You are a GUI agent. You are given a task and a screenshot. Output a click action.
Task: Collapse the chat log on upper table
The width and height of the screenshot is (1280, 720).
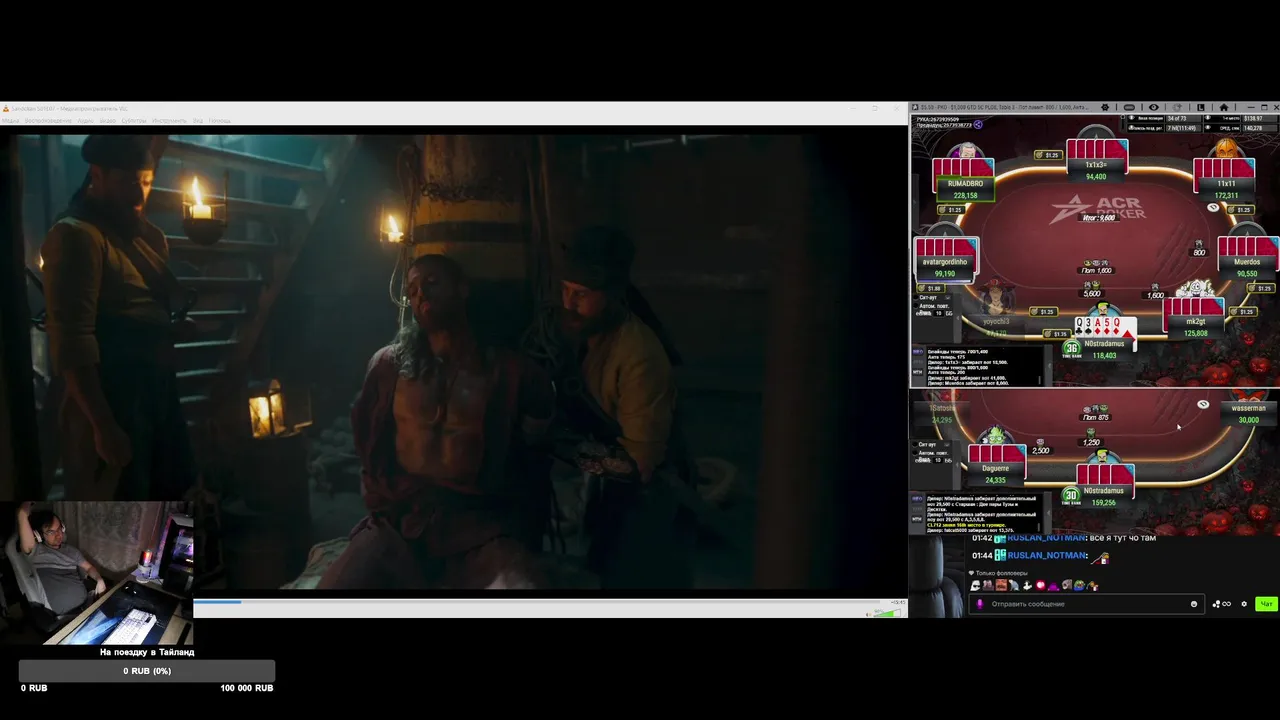point(1049,365)
